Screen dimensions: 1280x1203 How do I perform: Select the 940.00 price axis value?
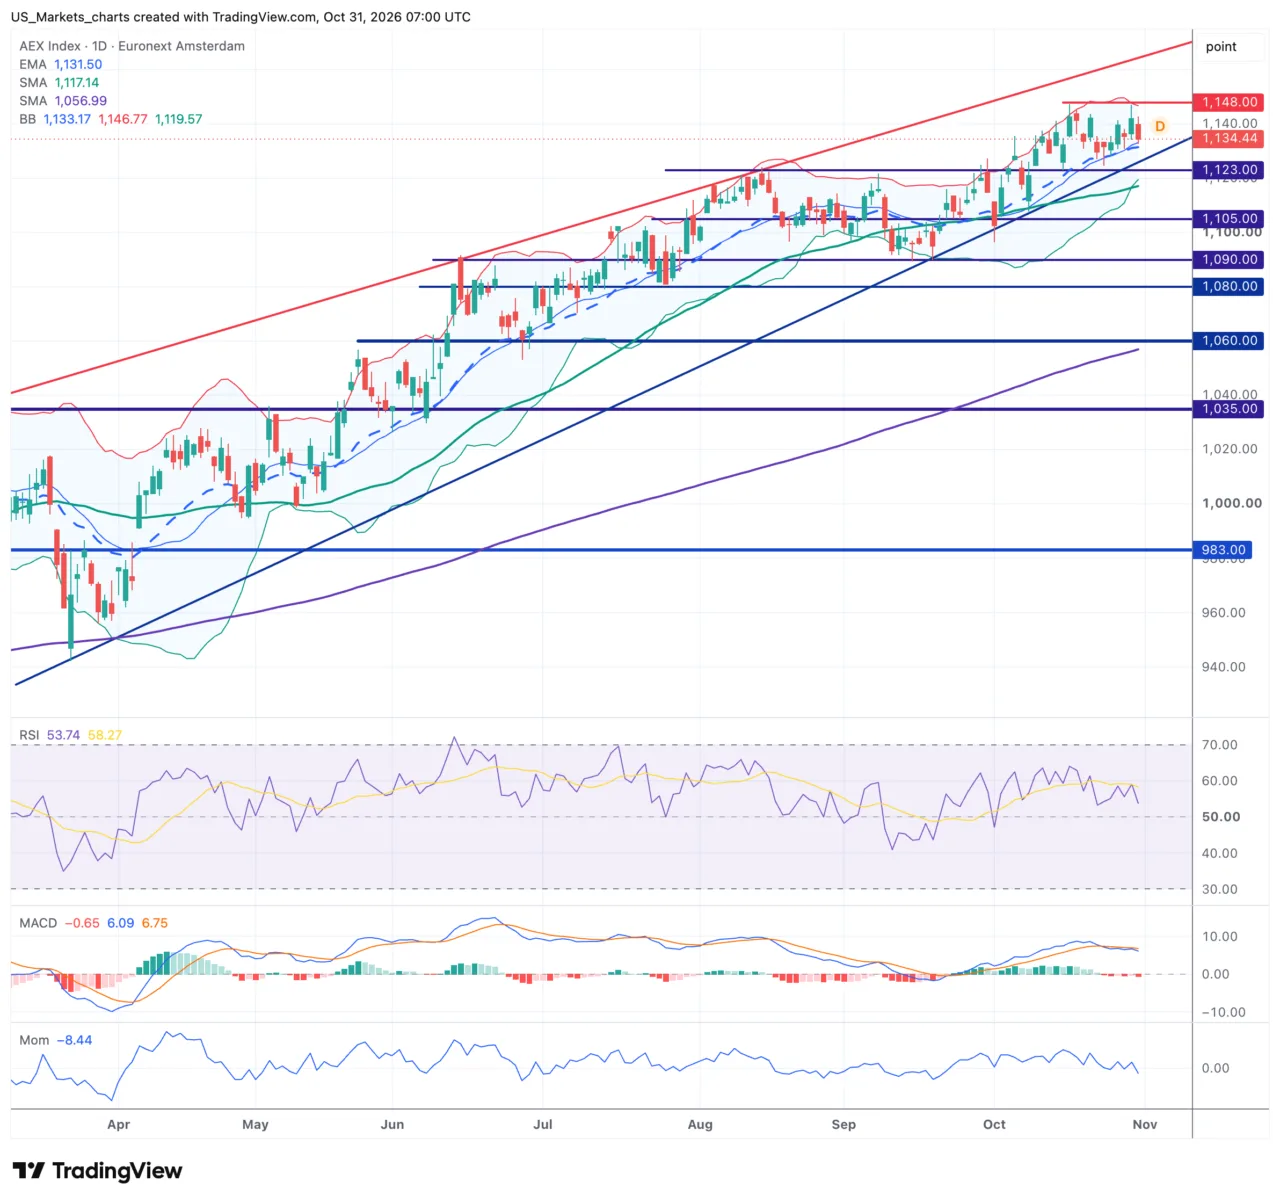coord(1224,667)
